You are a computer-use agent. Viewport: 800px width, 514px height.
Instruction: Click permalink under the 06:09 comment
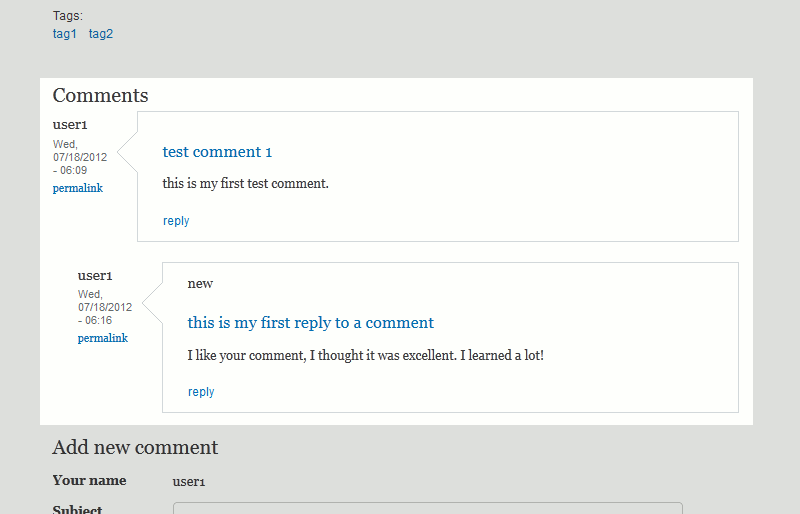pyautogui.click(x=78, y=188)
